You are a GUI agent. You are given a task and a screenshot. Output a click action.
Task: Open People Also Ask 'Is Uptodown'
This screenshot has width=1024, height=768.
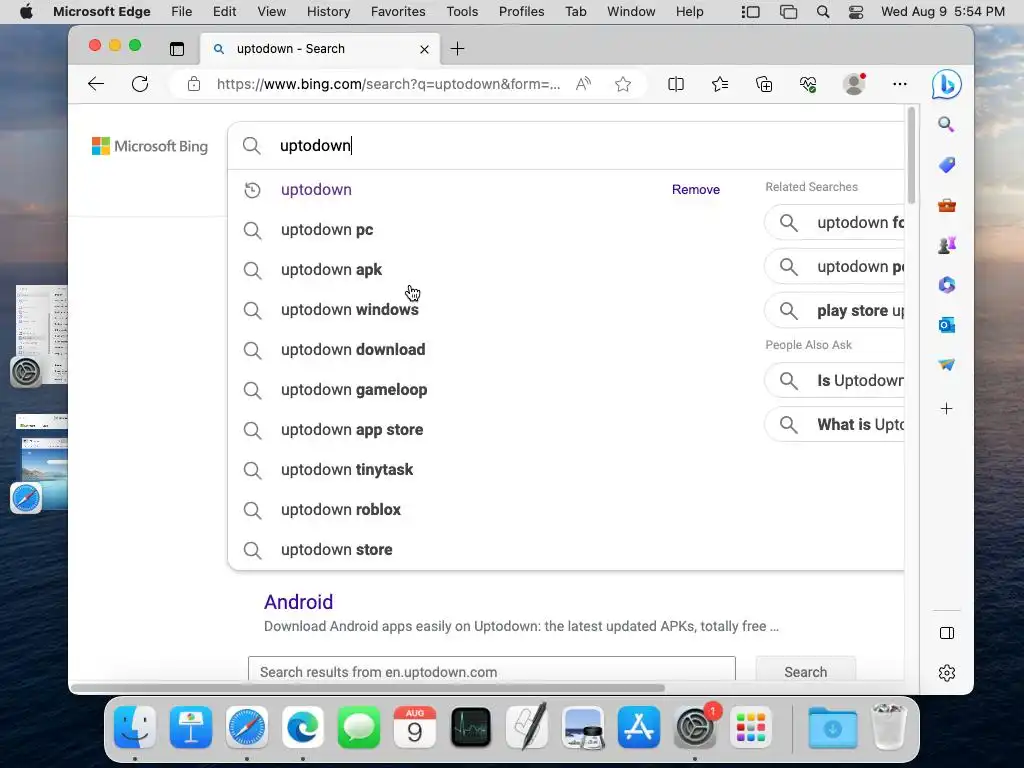pos(835,381)
